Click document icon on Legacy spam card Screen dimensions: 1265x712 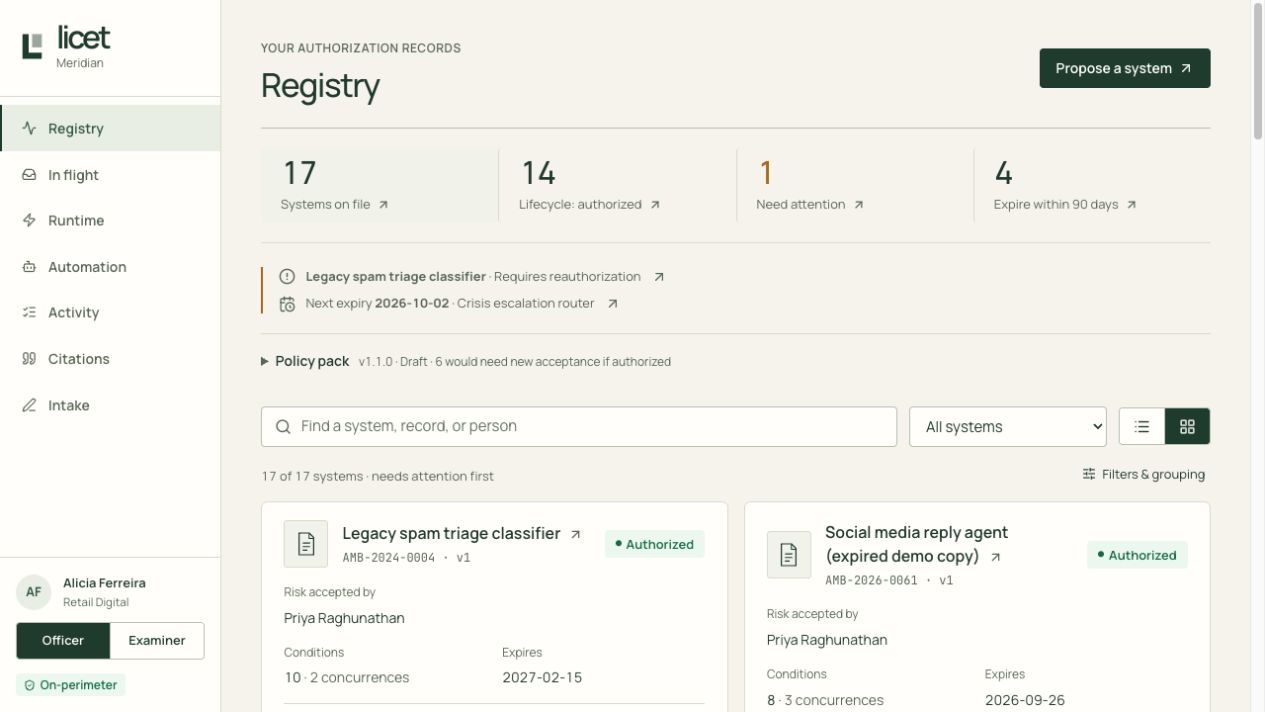tap(306, 544)
